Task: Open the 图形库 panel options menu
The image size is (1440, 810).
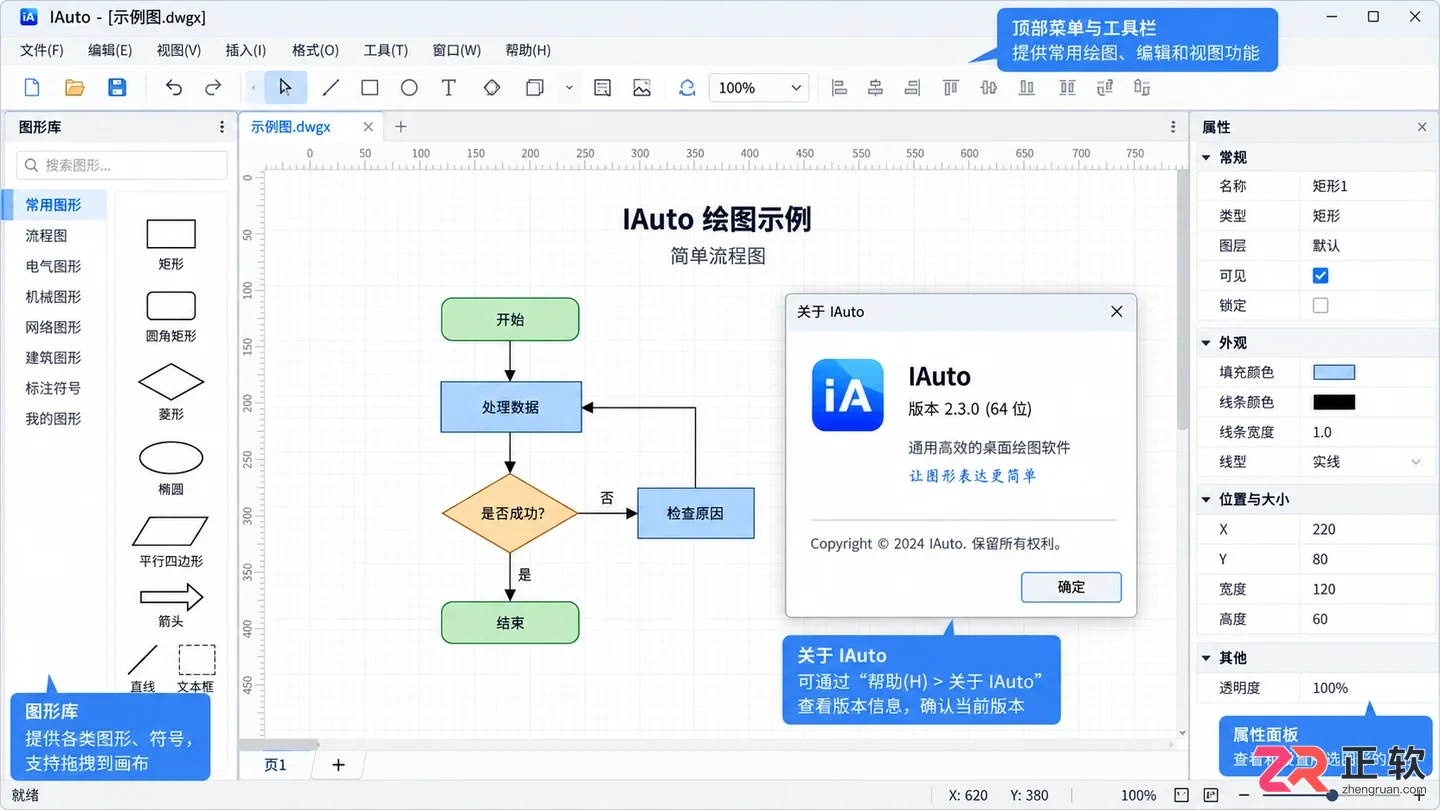Action: [222, 127]
